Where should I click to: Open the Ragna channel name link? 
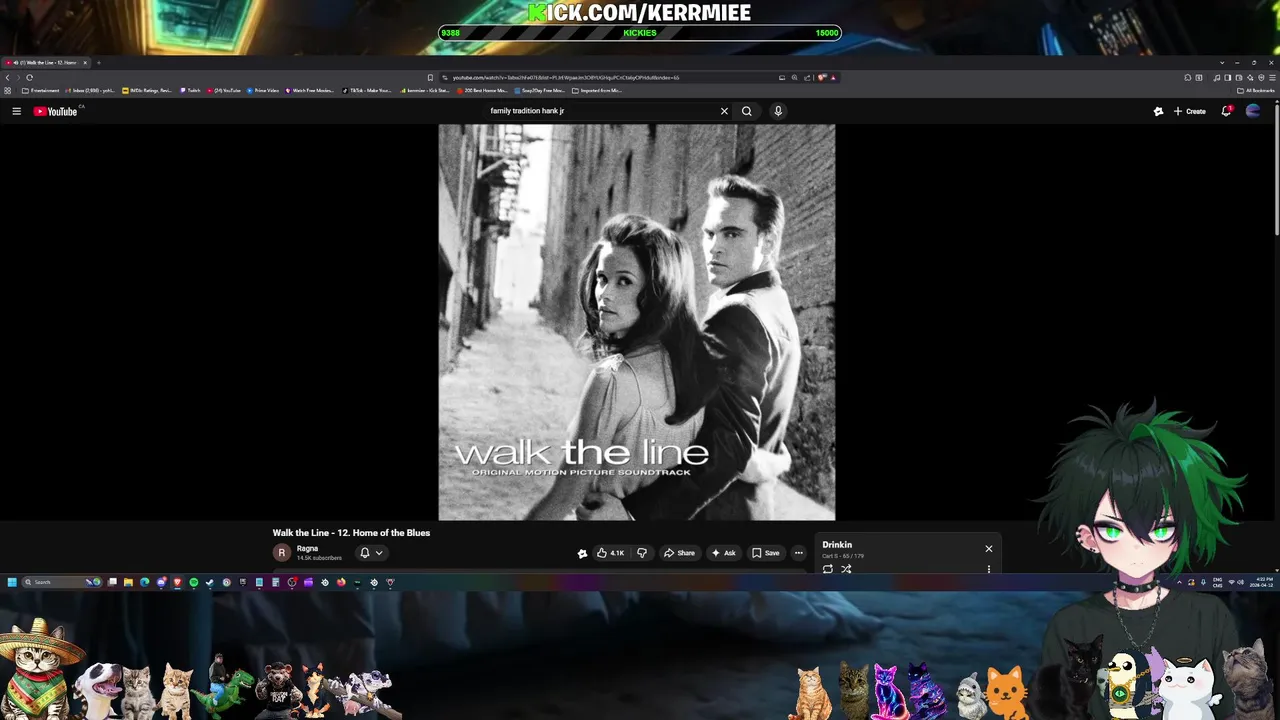point(307,548)
